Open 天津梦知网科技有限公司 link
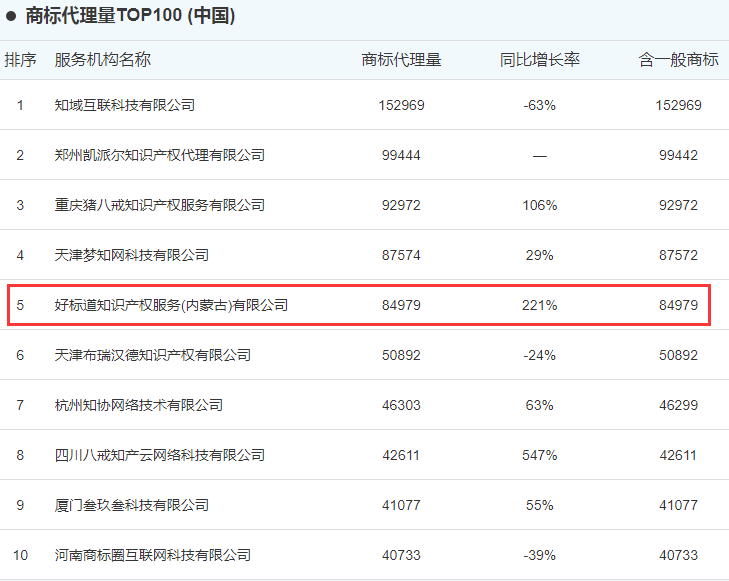This screenshot has height=581, width=729. click(132, 255)
